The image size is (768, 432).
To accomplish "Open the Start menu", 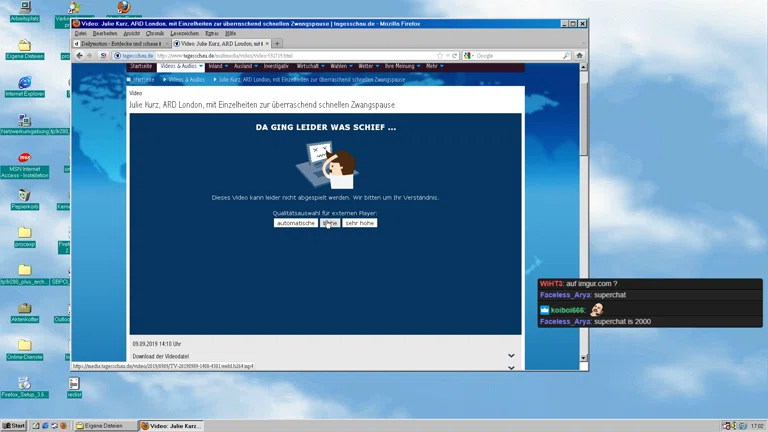I will [x=14, y=426].
